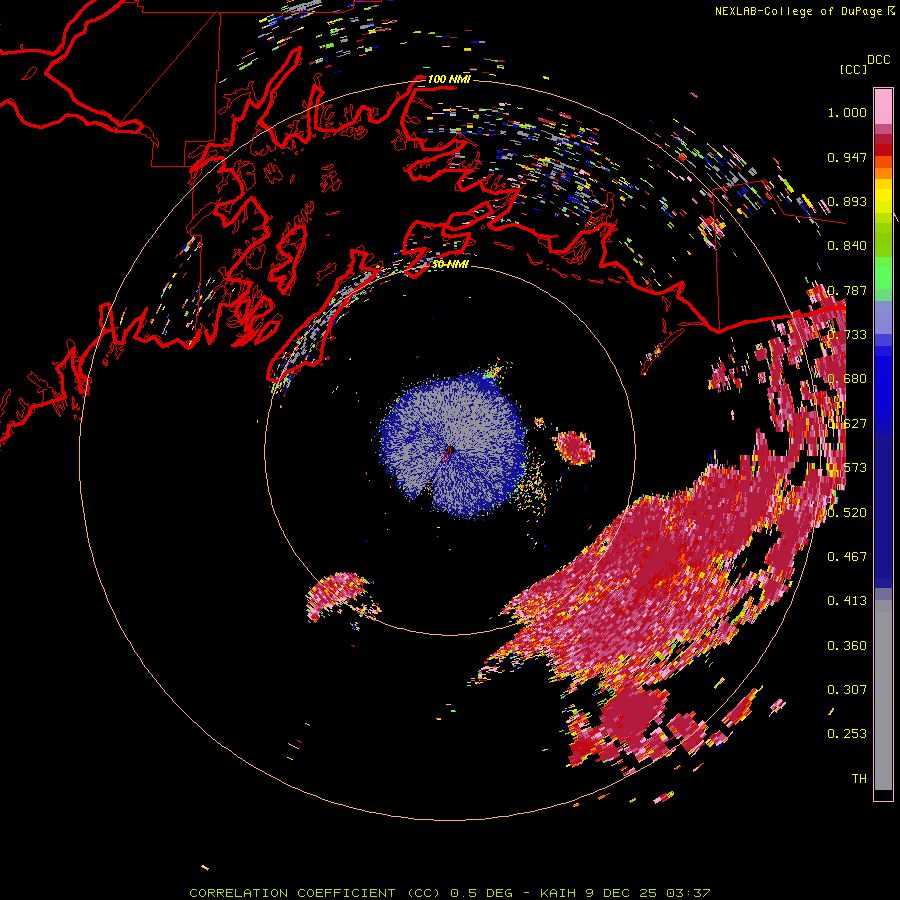This screenshot has height=900, width=900.
Task: Click the 1.000 value on color scale
Action: coord(847,112)
